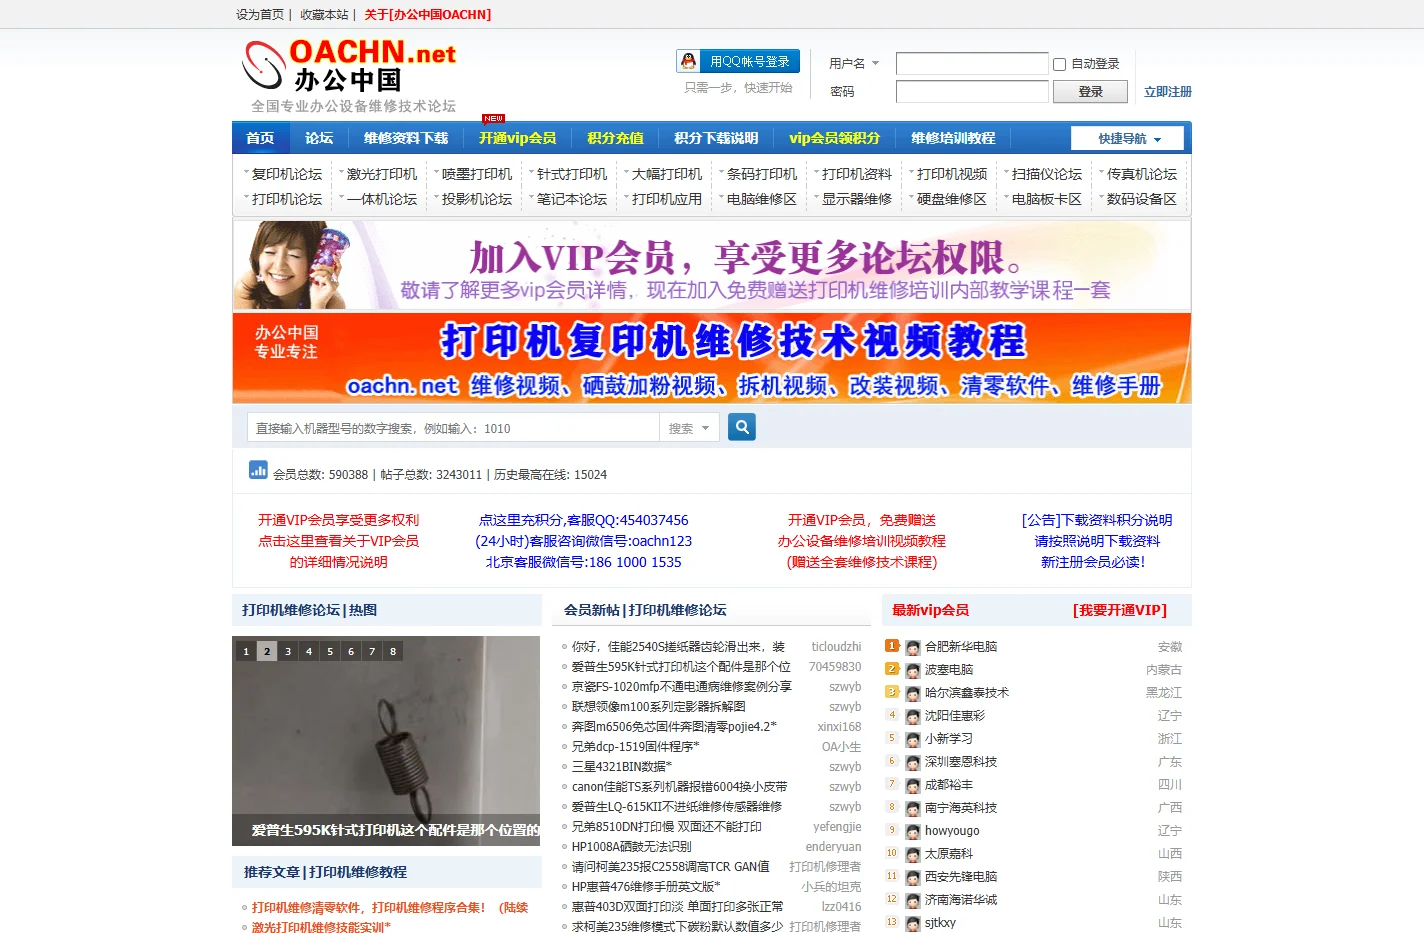Click avatar icon beside 济南海诺华诚
1424x933 pixels.
pos(912,901)
